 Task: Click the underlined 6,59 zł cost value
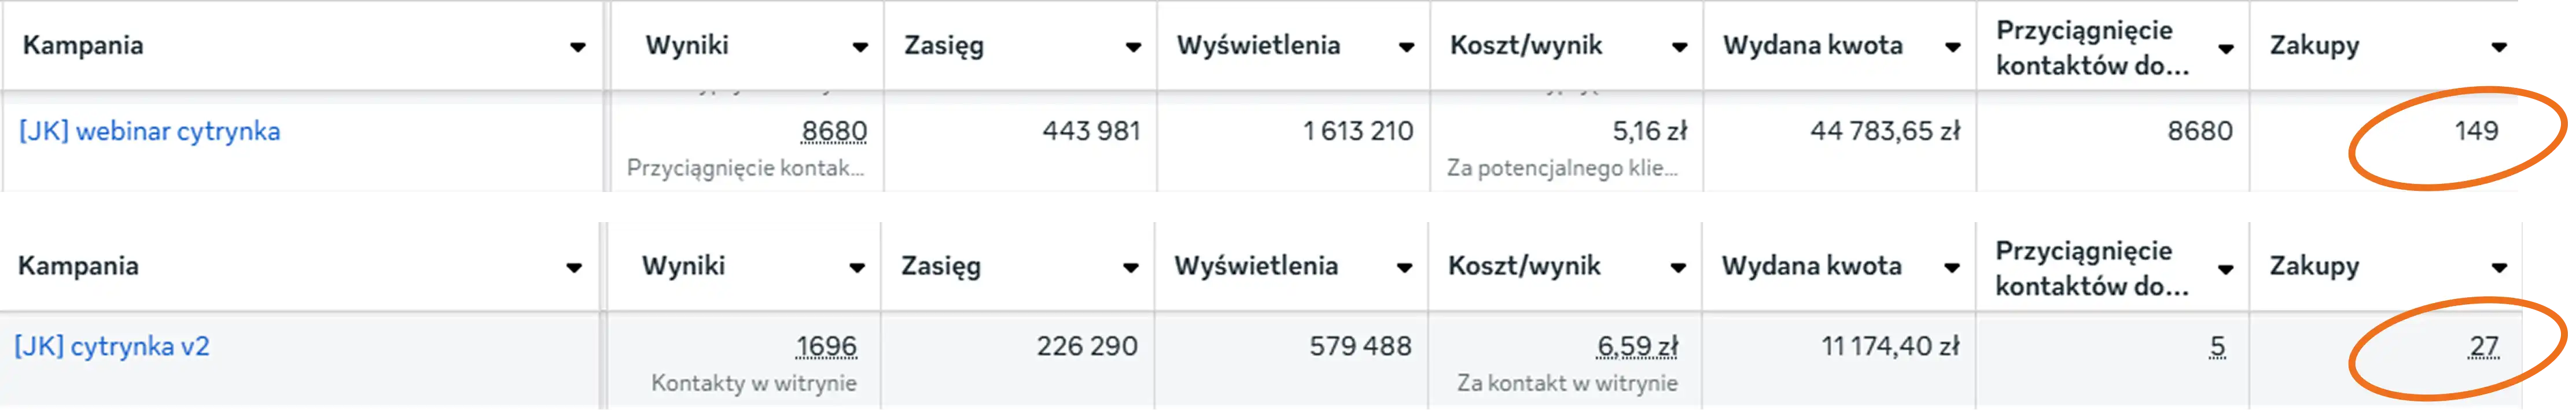click(1637, 347)
